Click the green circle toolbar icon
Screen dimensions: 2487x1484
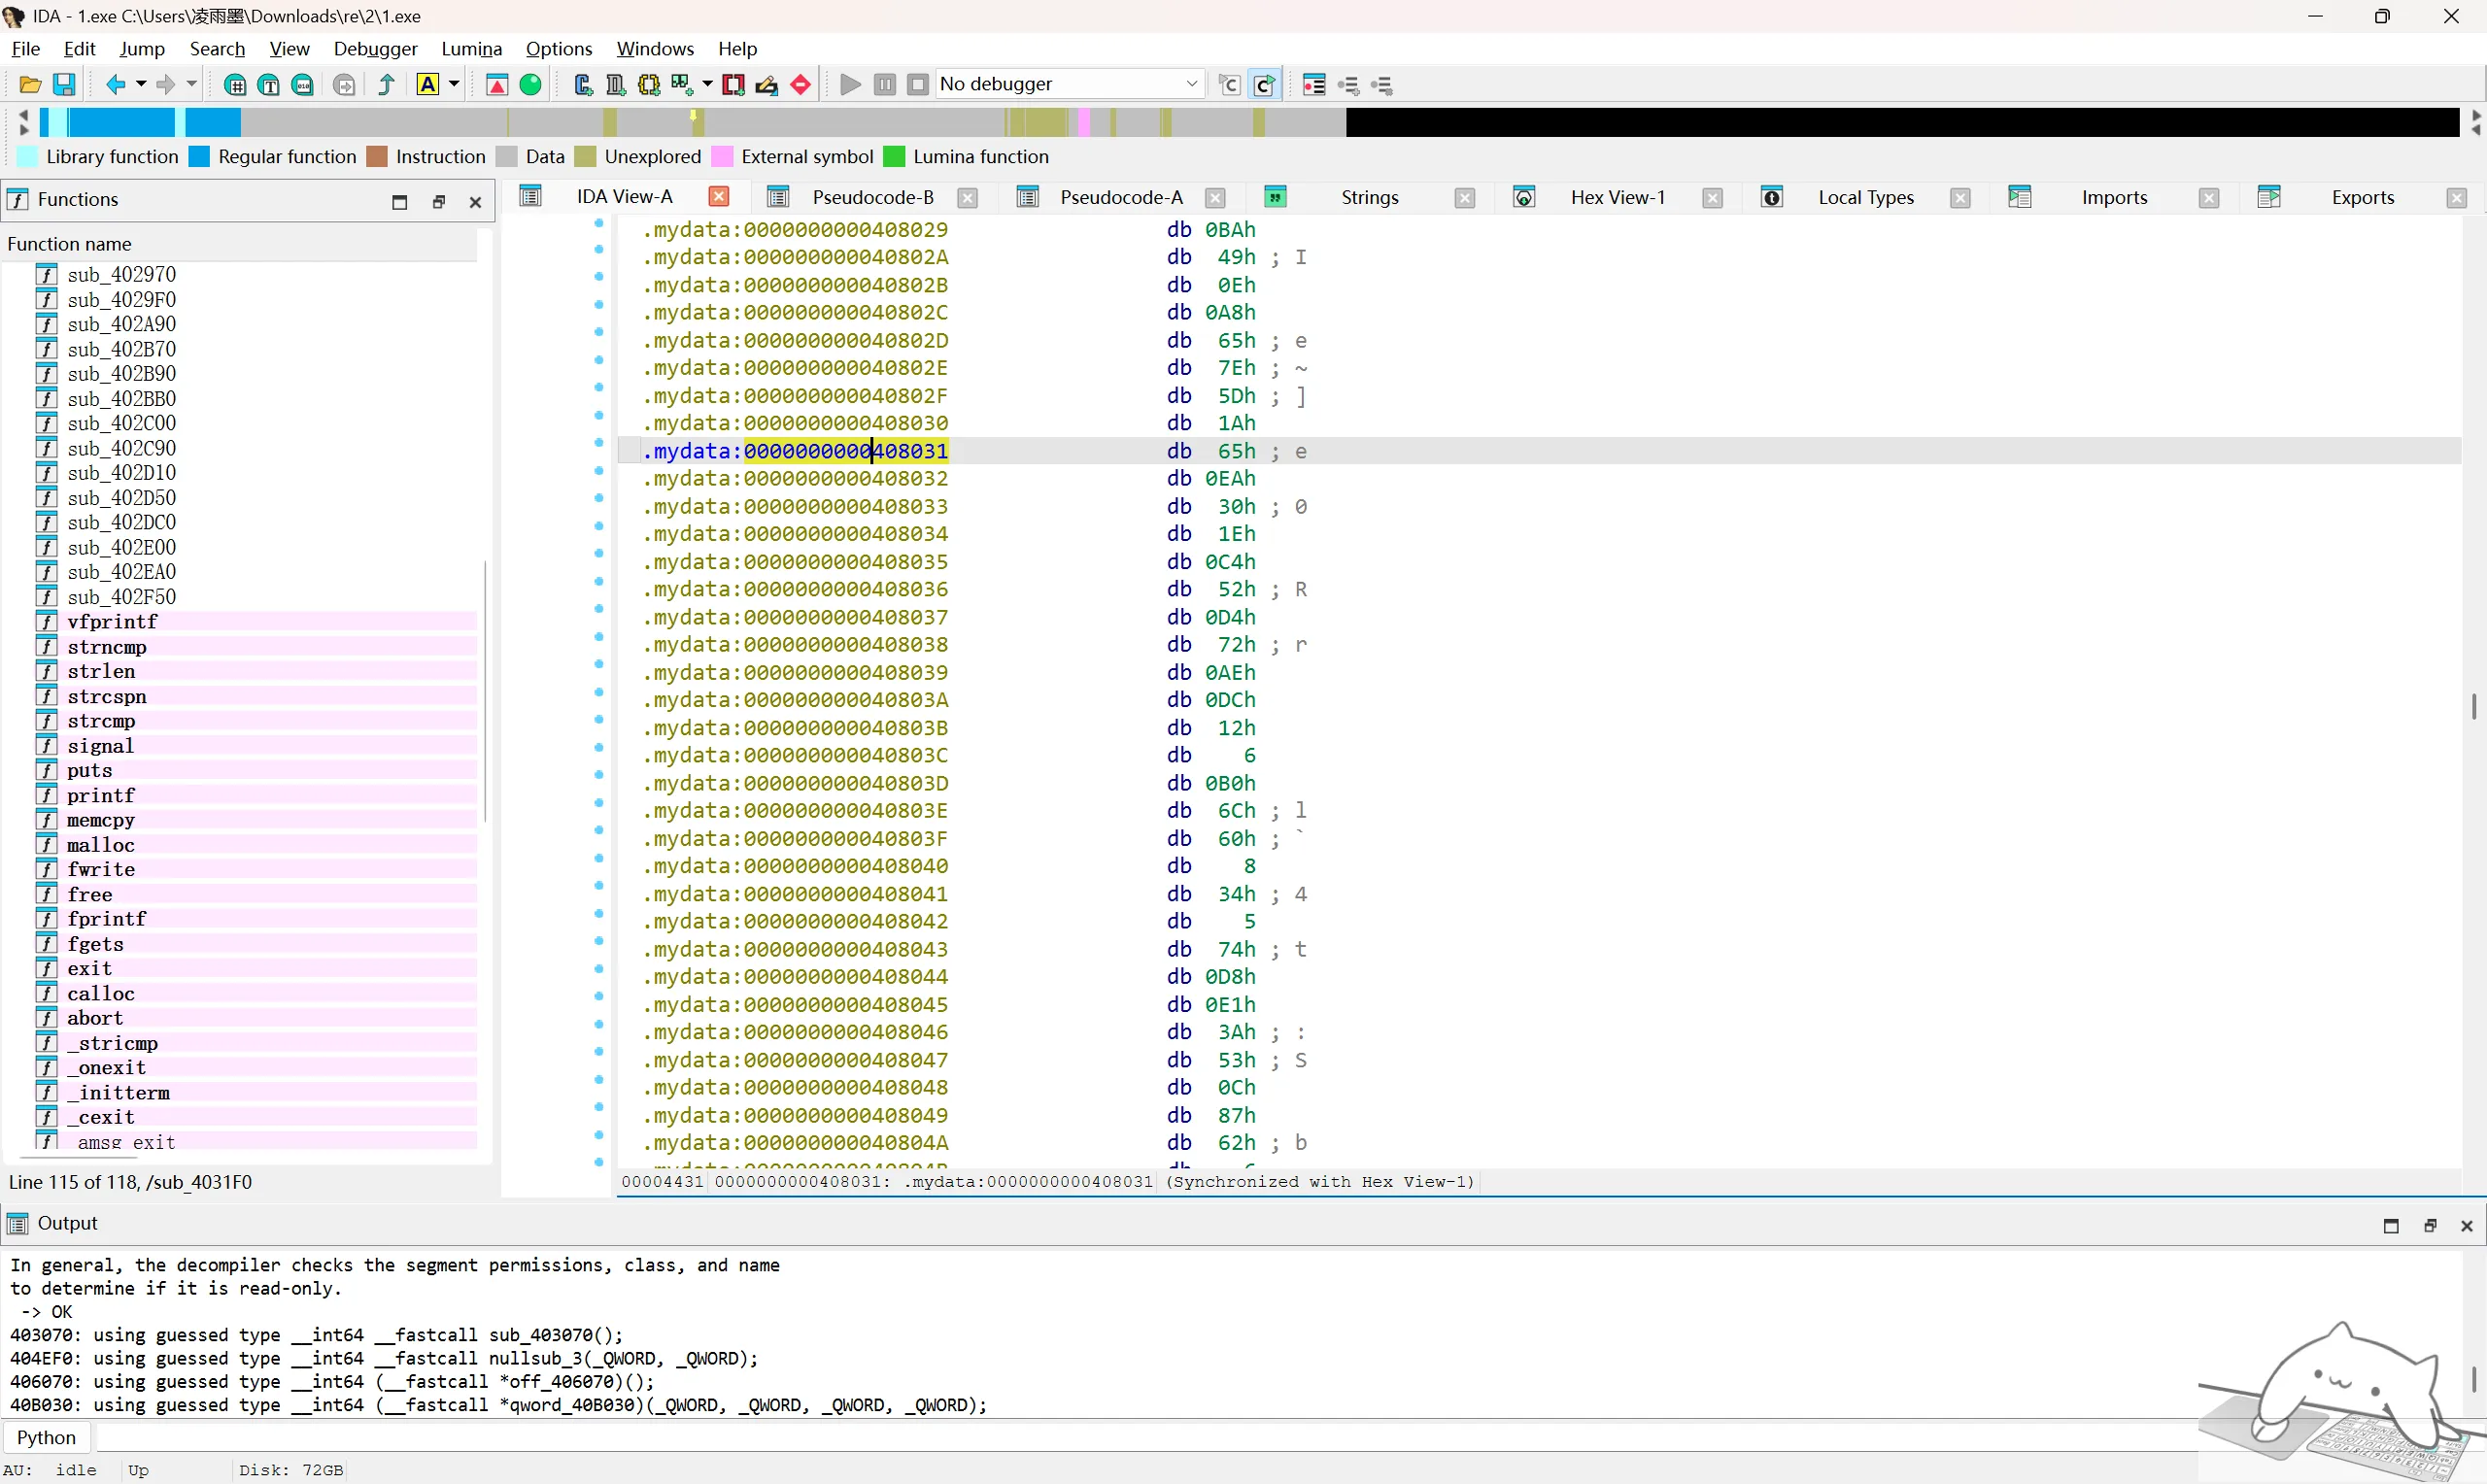coord(531,85)
